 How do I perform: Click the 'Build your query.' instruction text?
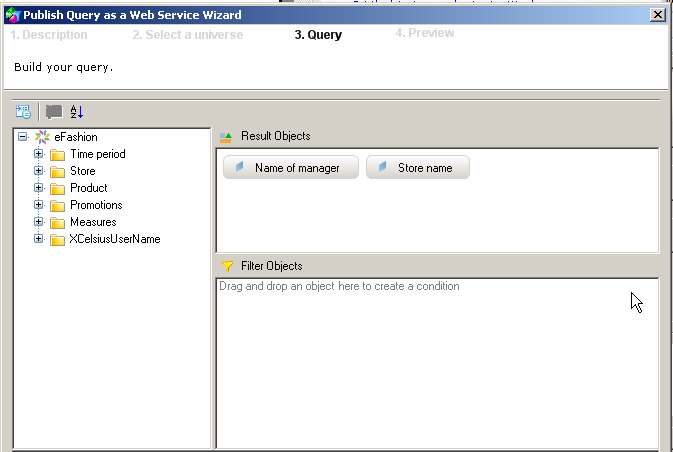[64, 67]
